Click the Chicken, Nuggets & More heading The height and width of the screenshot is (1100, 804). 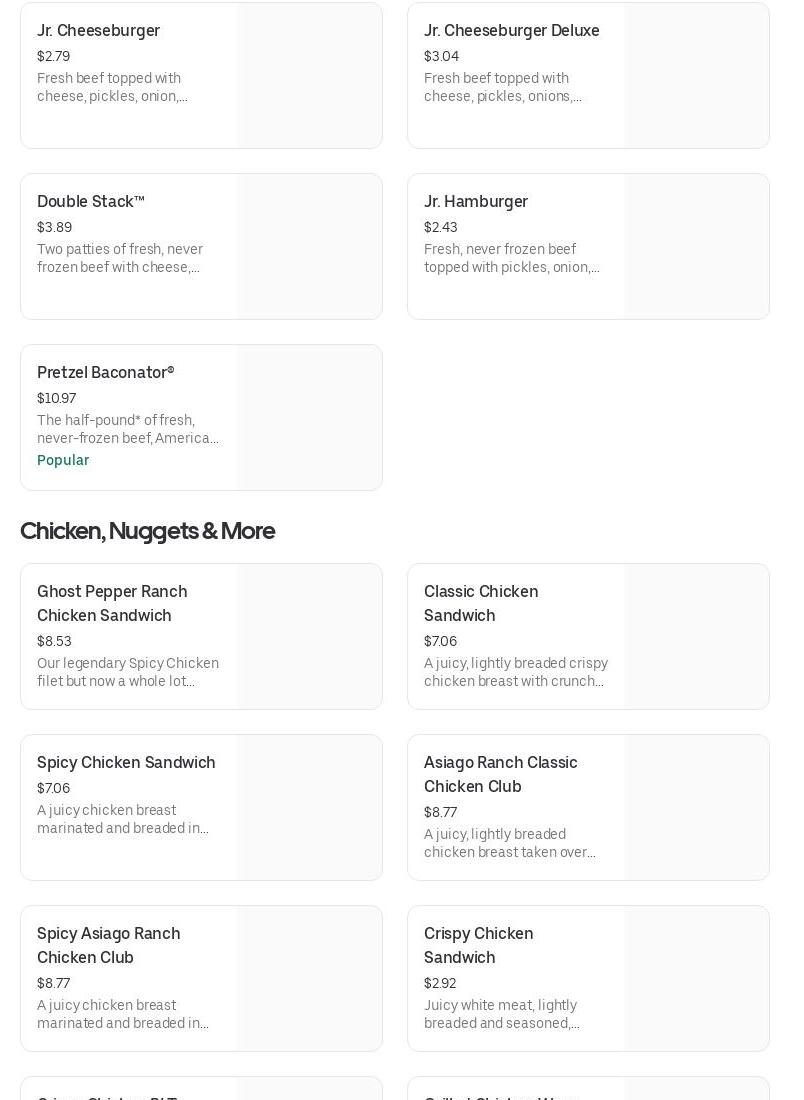(x=147, y=531)
